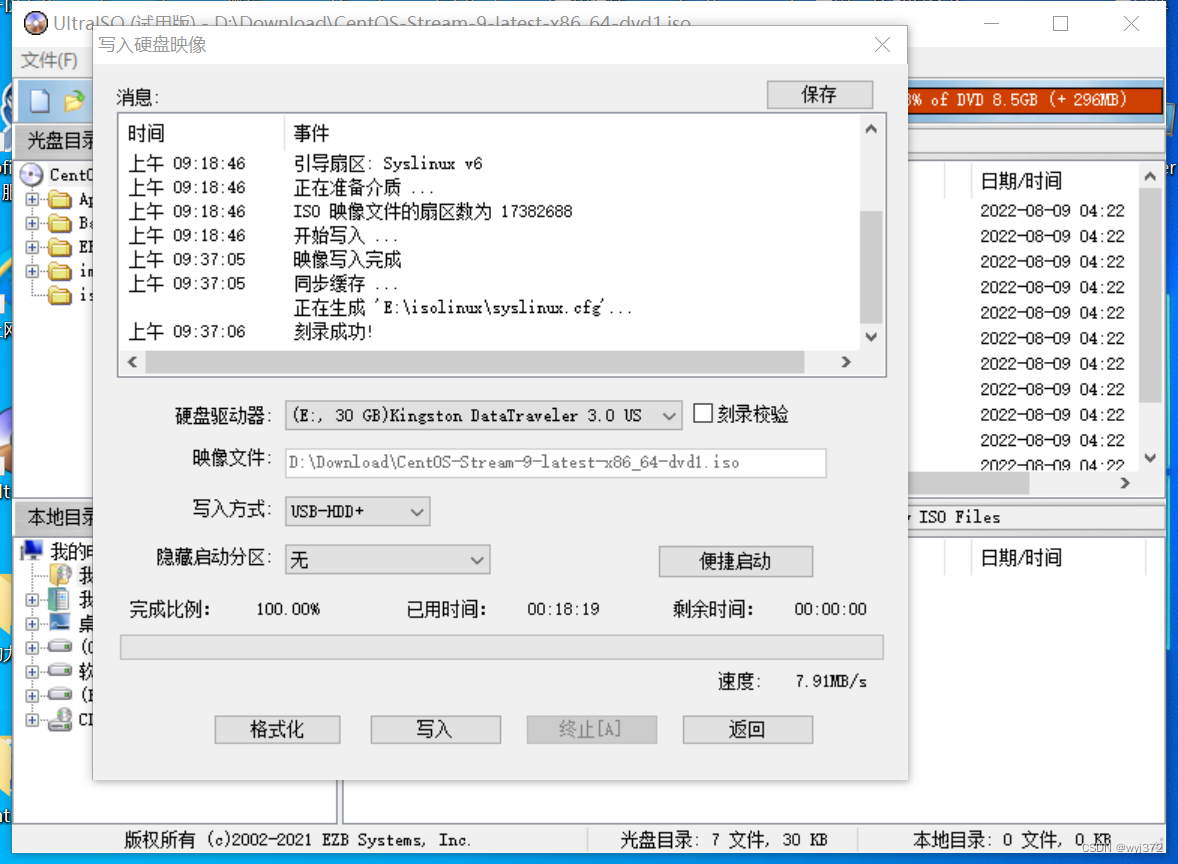This screenshot has width=1178, height=864.
Task: Click the 格式化 format button
Action: click(277, 730)
